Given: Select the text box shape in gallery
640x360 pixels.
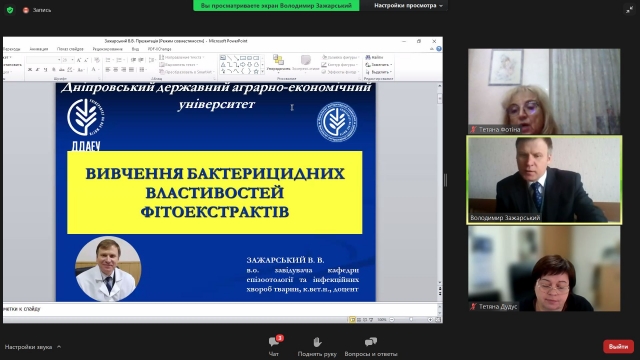Looking at the screenshot, I should click(223, 58).
